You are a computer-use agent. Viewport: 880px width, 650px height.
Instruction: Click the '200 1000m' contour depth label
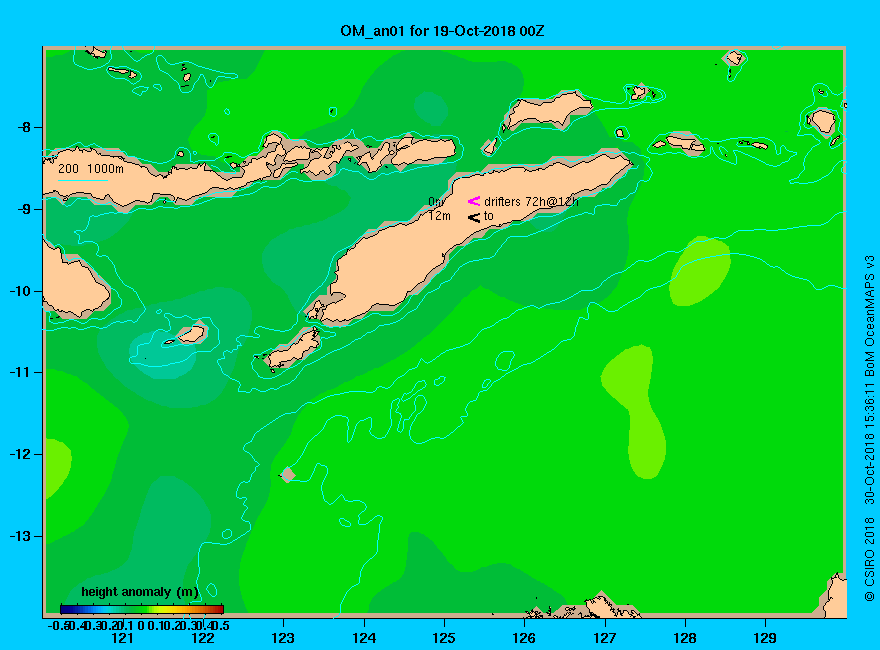(x=91, y=168)
